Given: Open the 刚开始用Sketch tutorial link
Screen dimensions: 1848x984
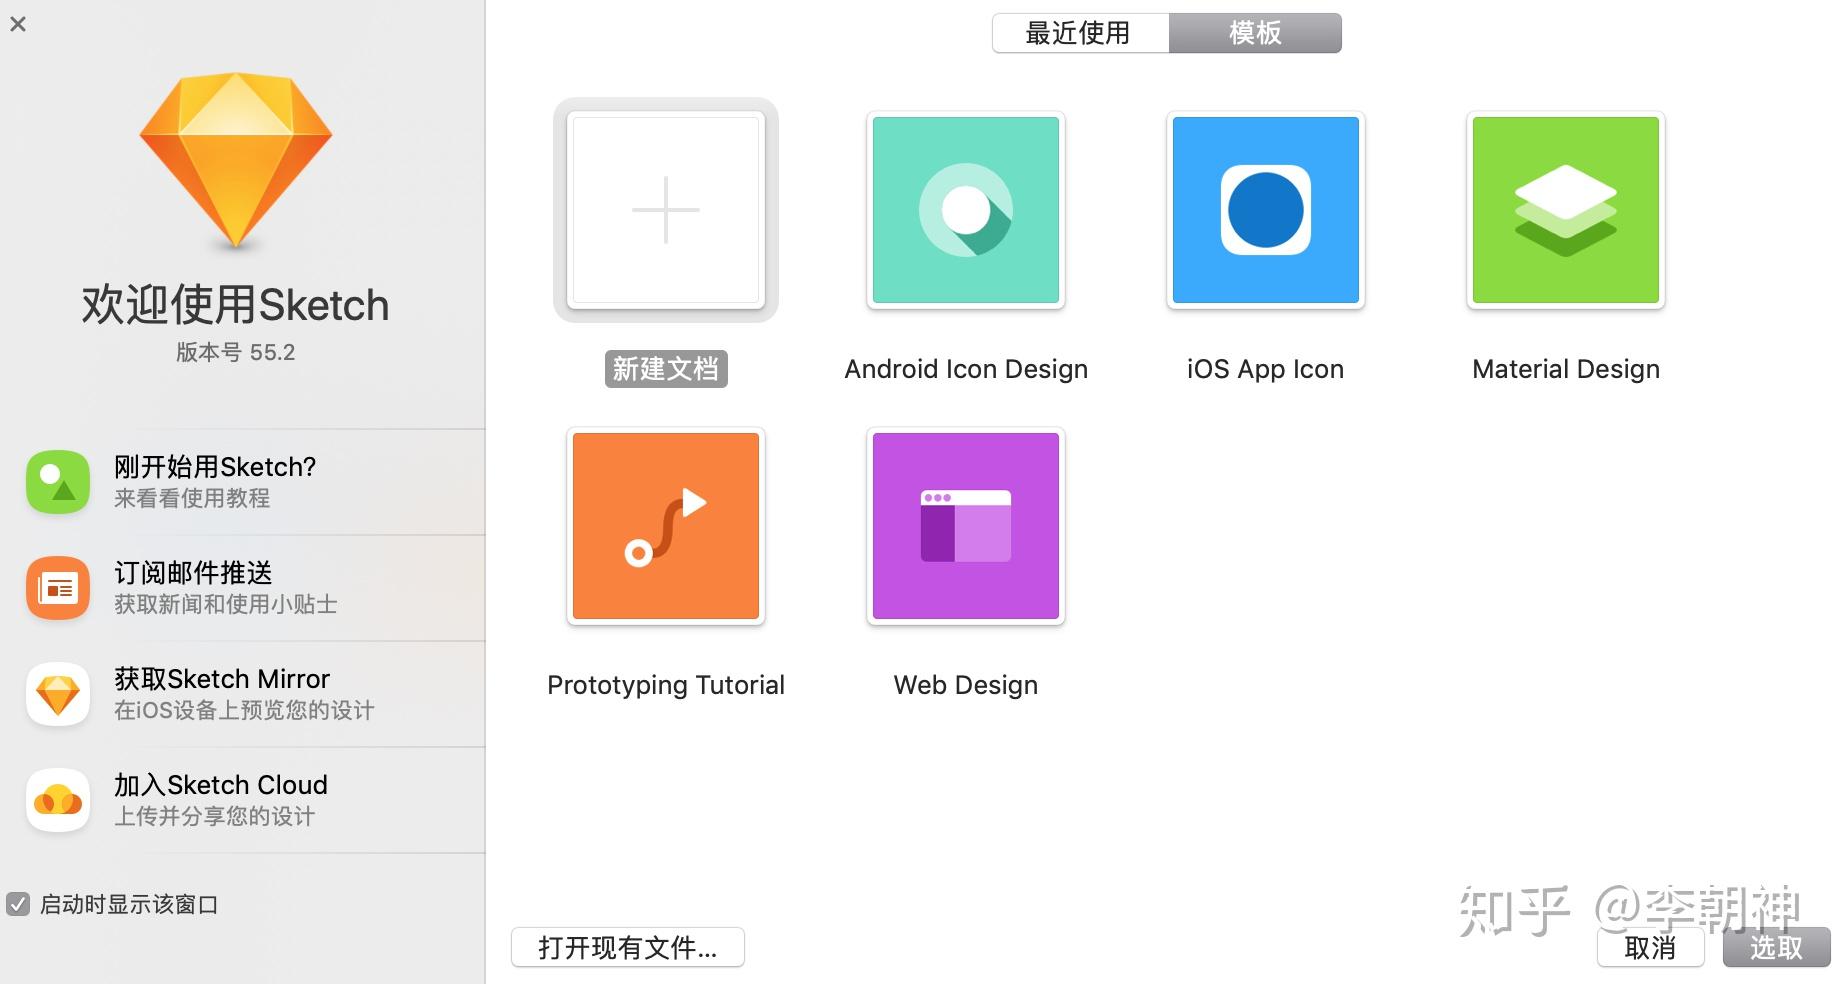Looking at the screenshot, I should tap(215, 467).
